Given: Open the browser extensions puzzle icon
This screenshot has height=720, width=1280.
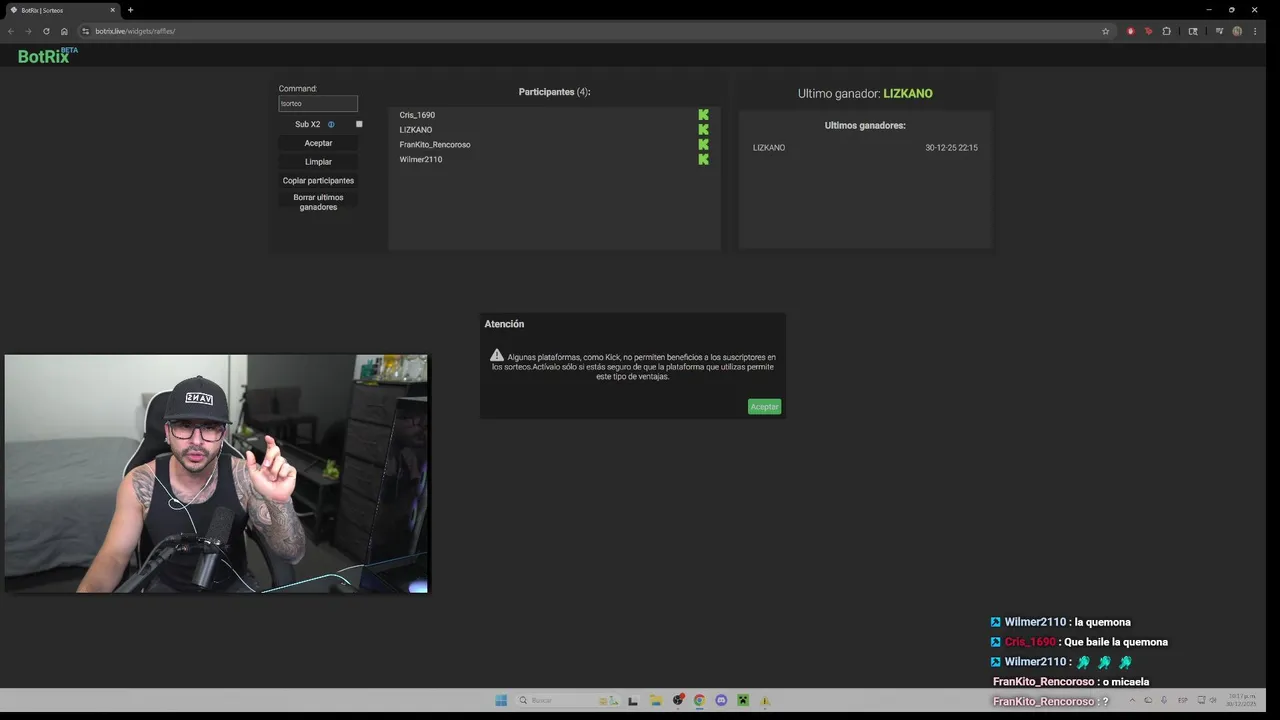Looking at the screenshot, I should [1166, 31].
